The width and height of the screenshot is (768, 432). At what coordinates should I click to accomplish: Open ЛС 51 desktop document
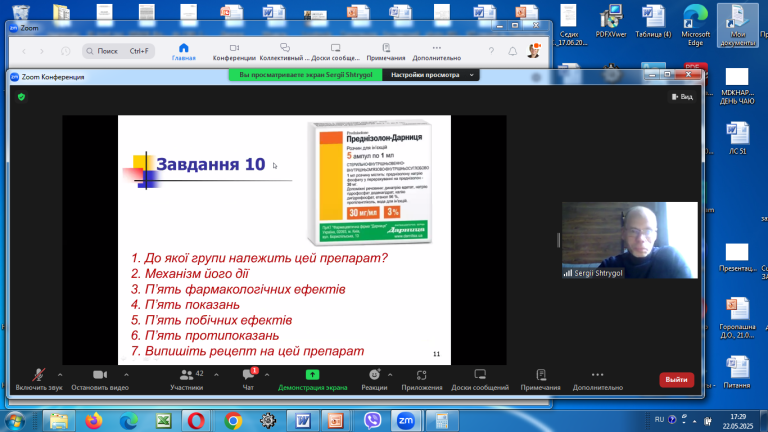pyautogui.click(x=737, y=138)
